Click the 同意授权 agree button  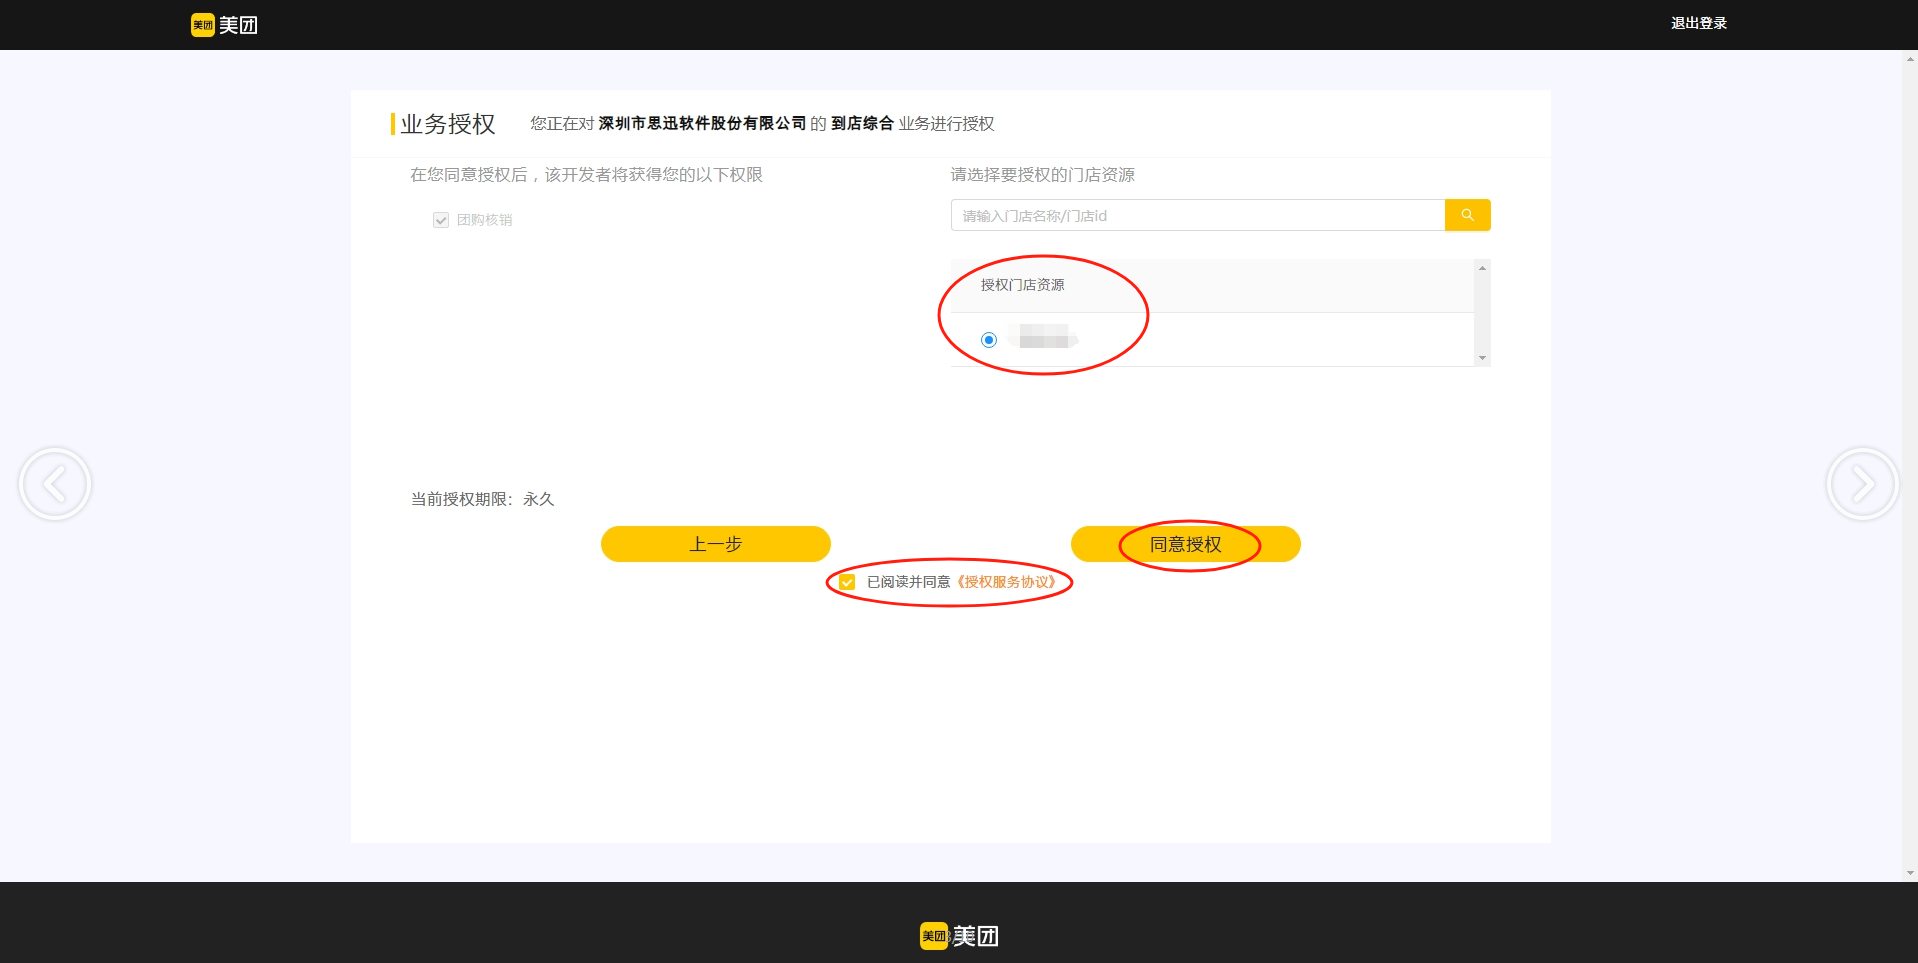1185,544
